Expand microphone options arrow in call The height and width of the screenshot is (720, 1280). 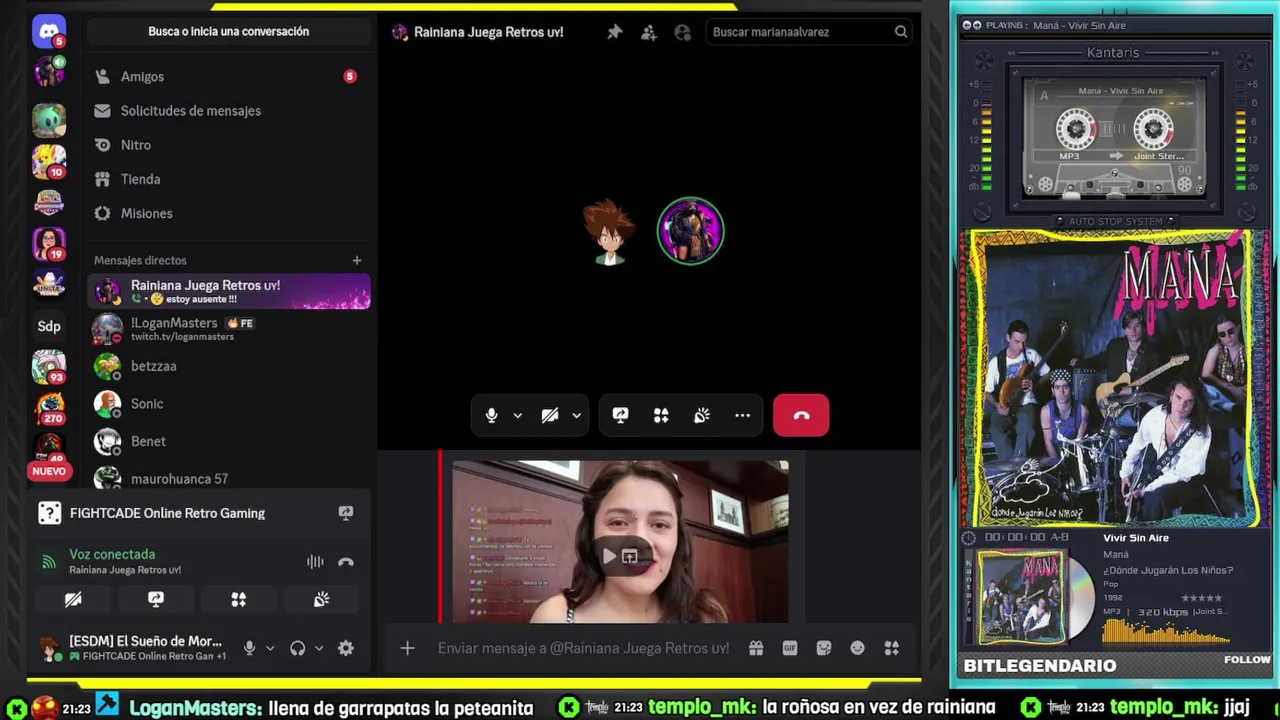point(517,415)
